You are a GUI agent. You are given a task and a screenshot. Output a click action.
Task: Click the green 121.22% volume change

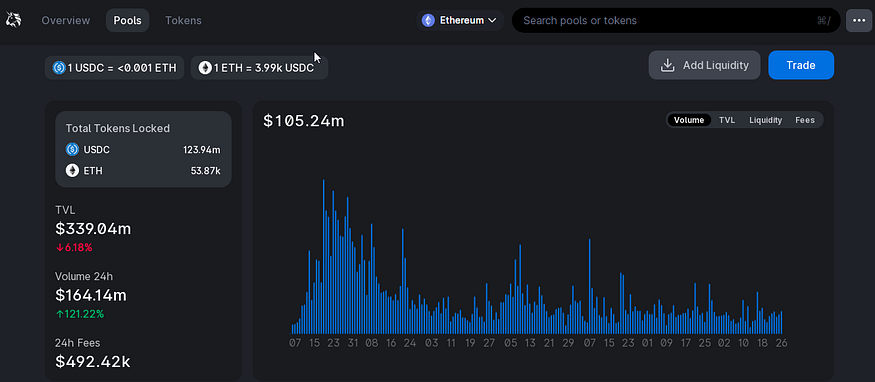point(80,314)
